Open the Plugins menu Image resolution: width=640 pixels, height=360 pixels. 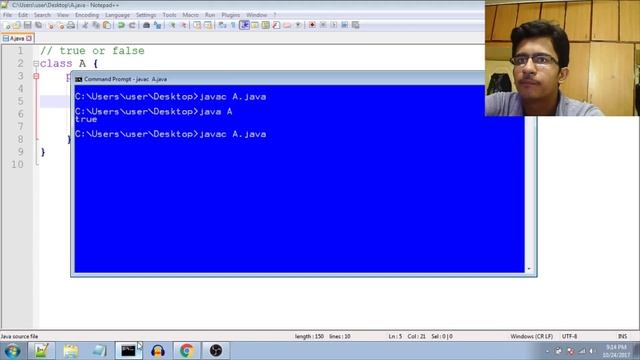click(x=231, y=15)
